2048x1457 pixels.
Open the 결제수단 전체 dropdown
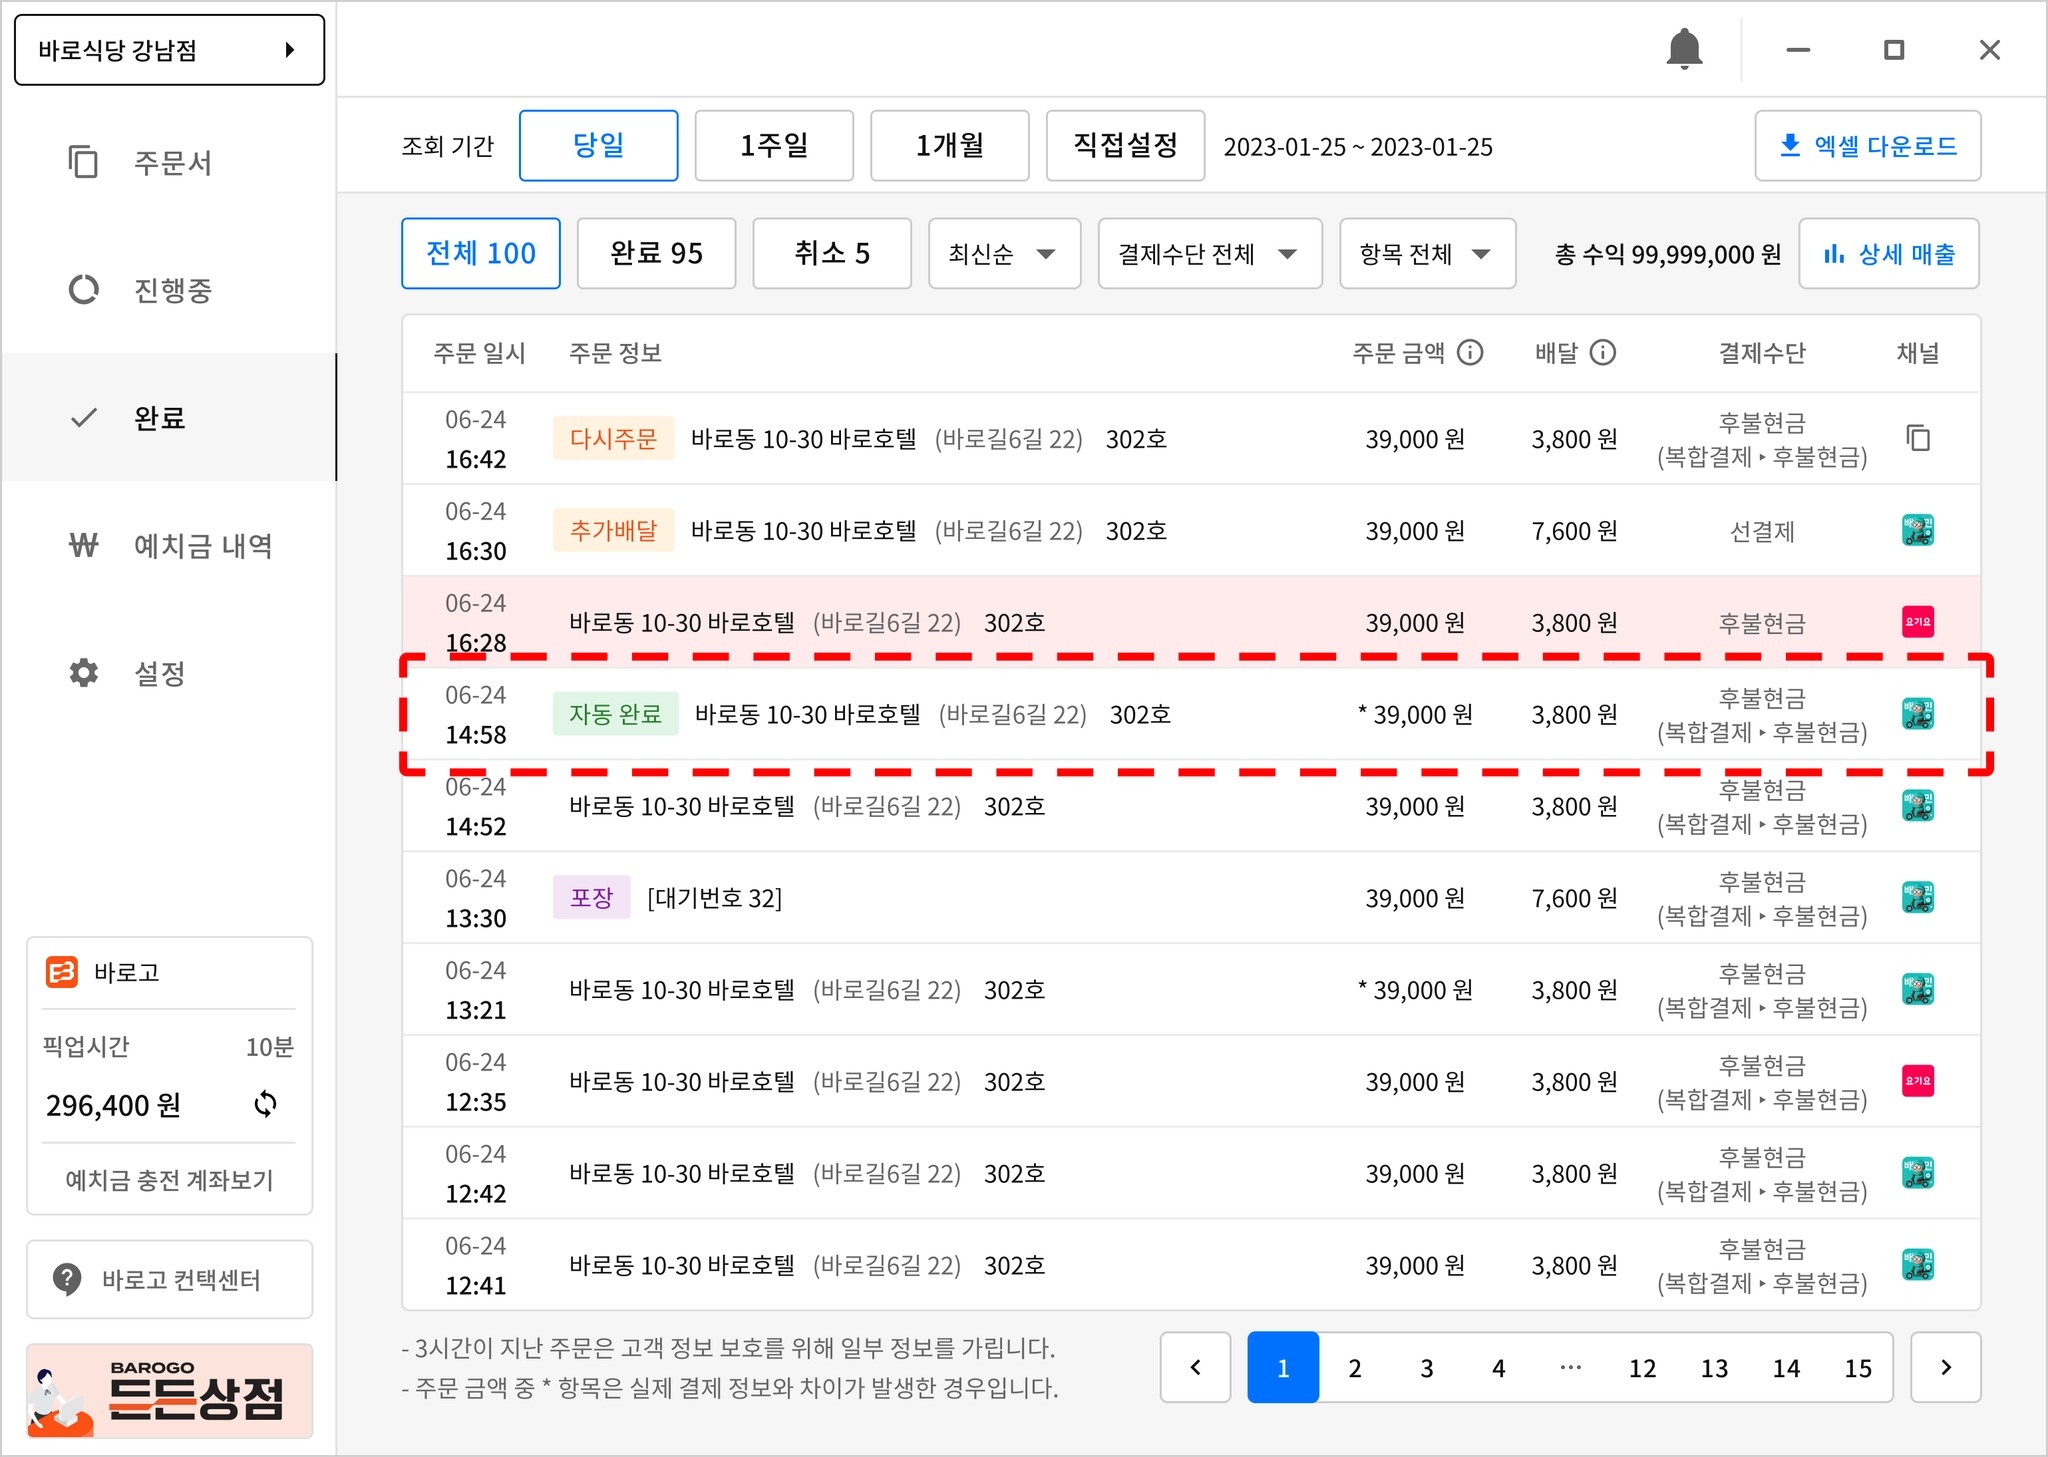click(1208, 254)
